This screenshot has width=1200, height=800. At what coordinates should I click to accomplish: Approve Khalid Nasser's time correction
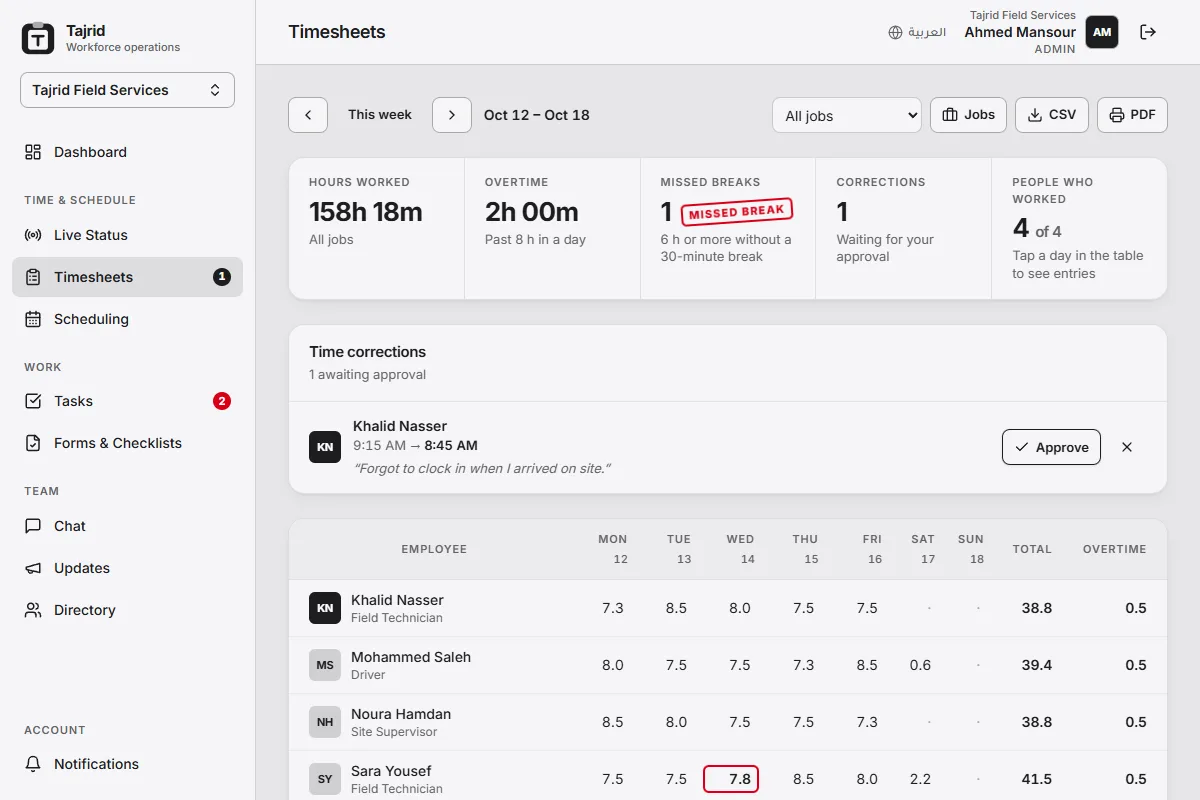click(1051, 447)
